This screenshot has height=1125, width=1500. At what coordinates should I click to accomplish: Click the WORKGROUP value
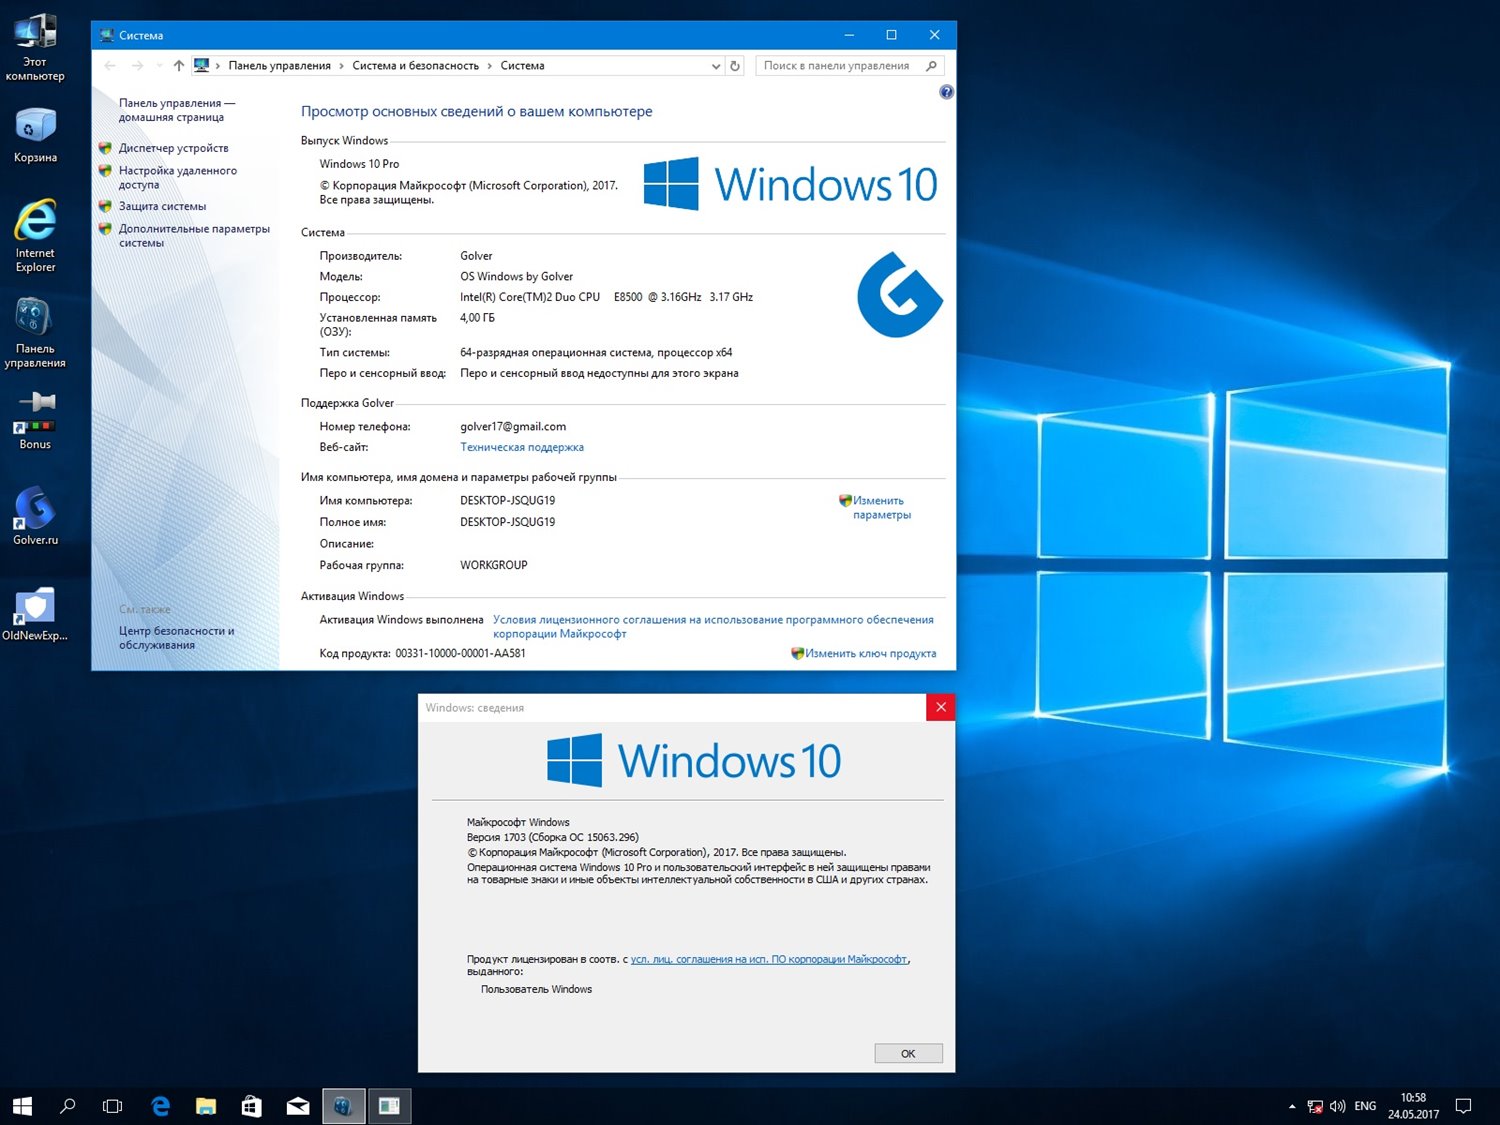click(493, 565)
